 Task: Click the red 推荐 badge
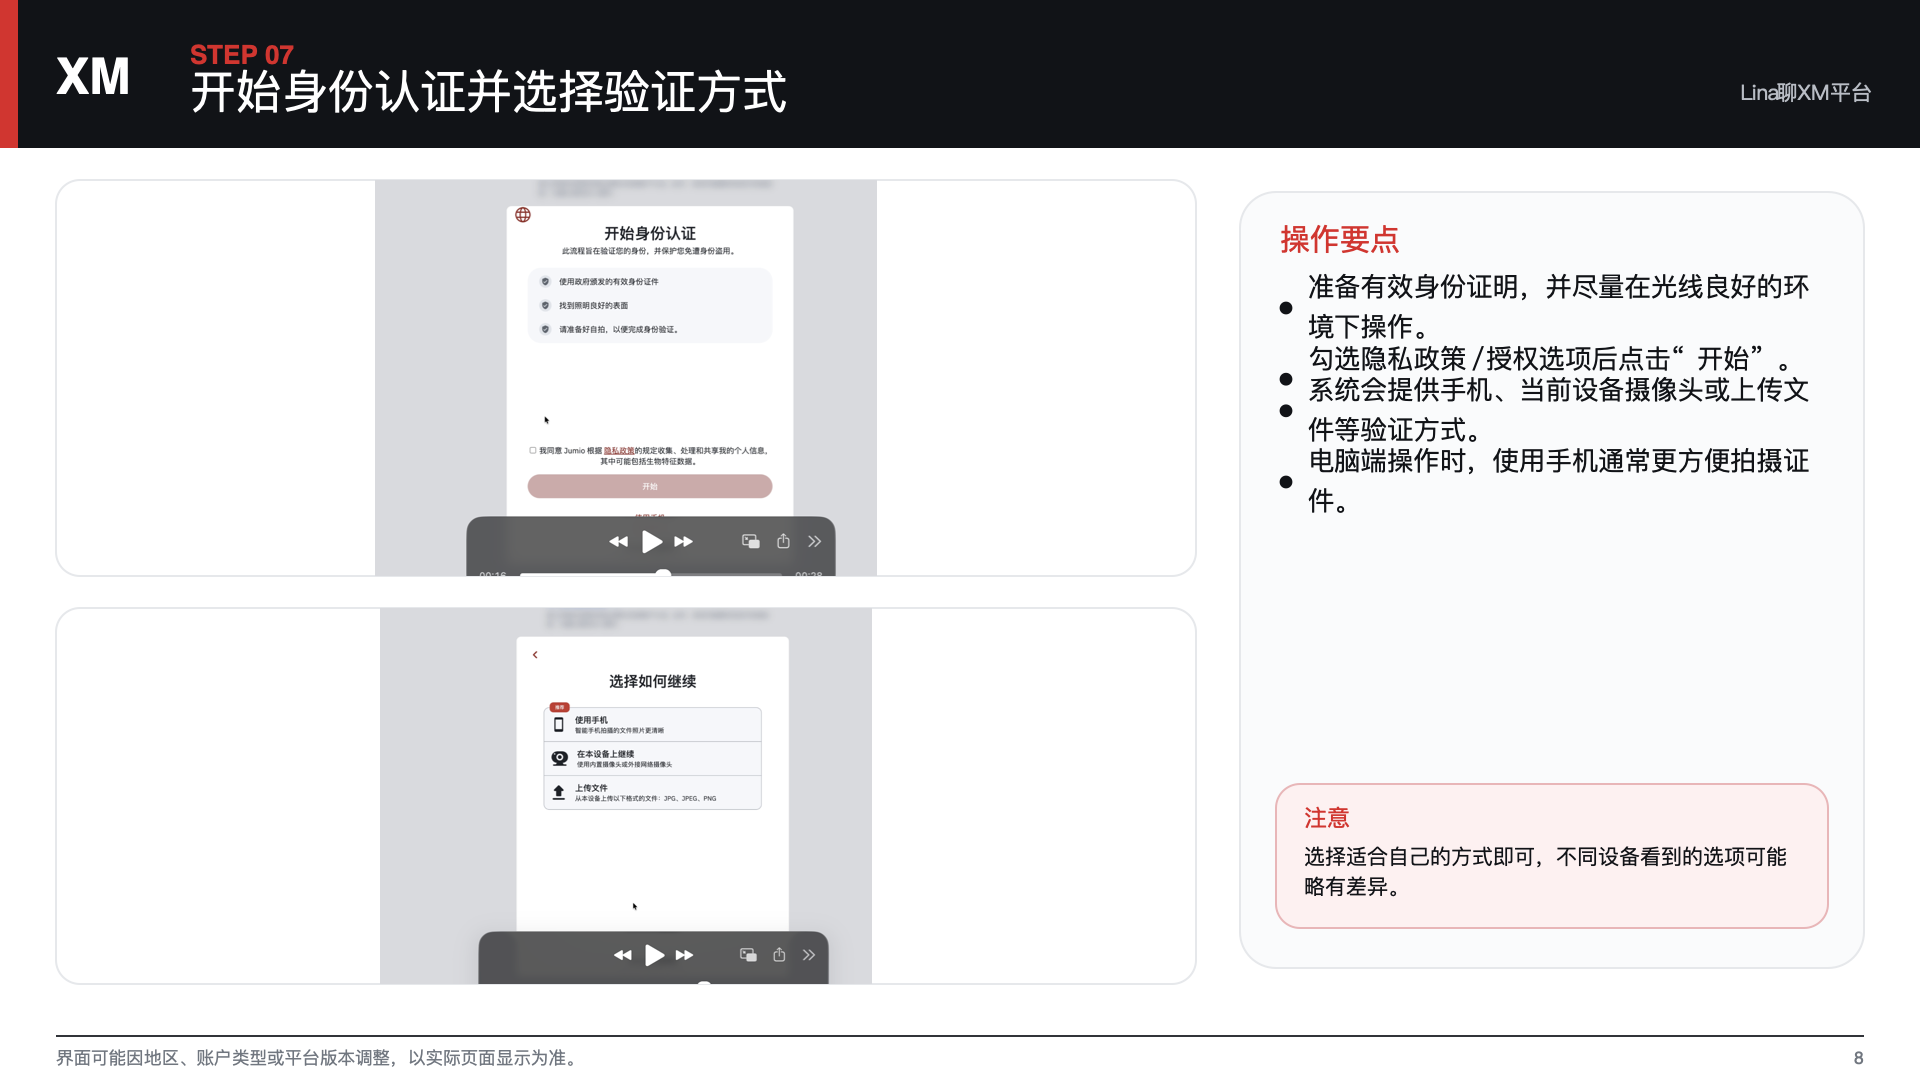[x=560, y=707]
